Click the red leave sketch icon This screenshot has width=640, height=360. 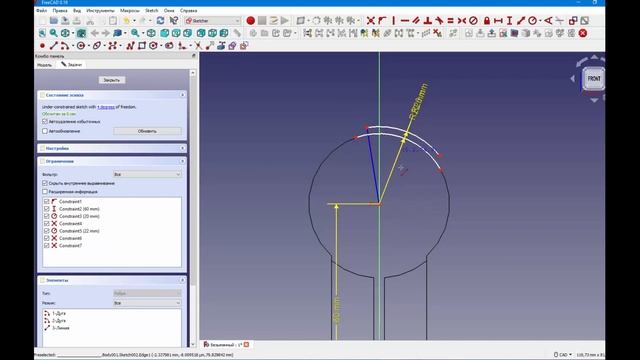[x=583, y=33]
